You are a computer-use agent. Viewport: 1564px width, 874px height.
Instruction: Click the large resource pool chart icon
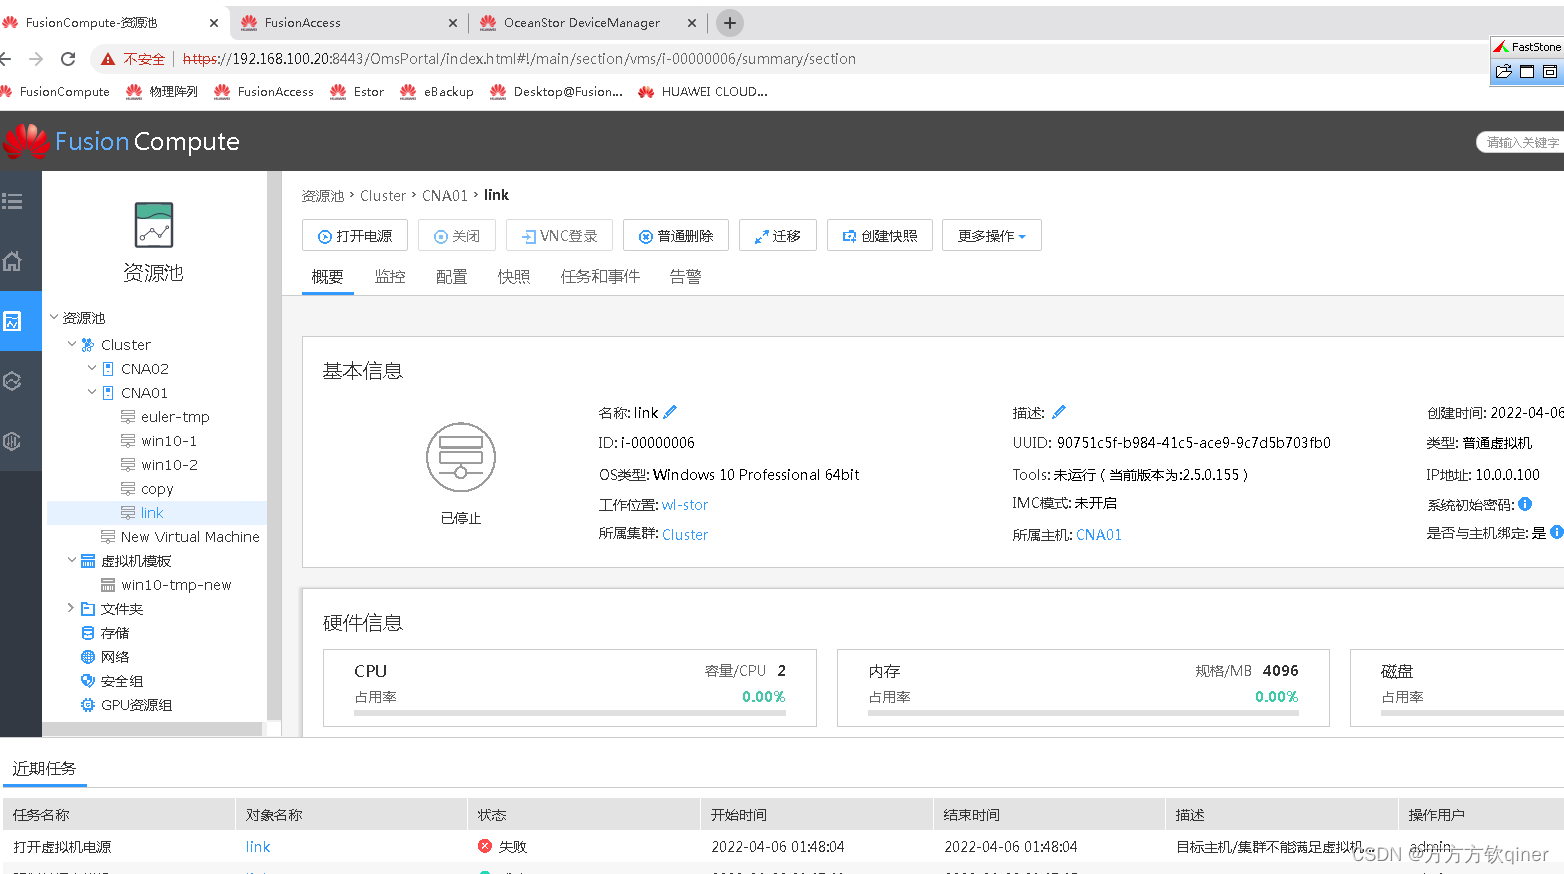tap(154, 225)
